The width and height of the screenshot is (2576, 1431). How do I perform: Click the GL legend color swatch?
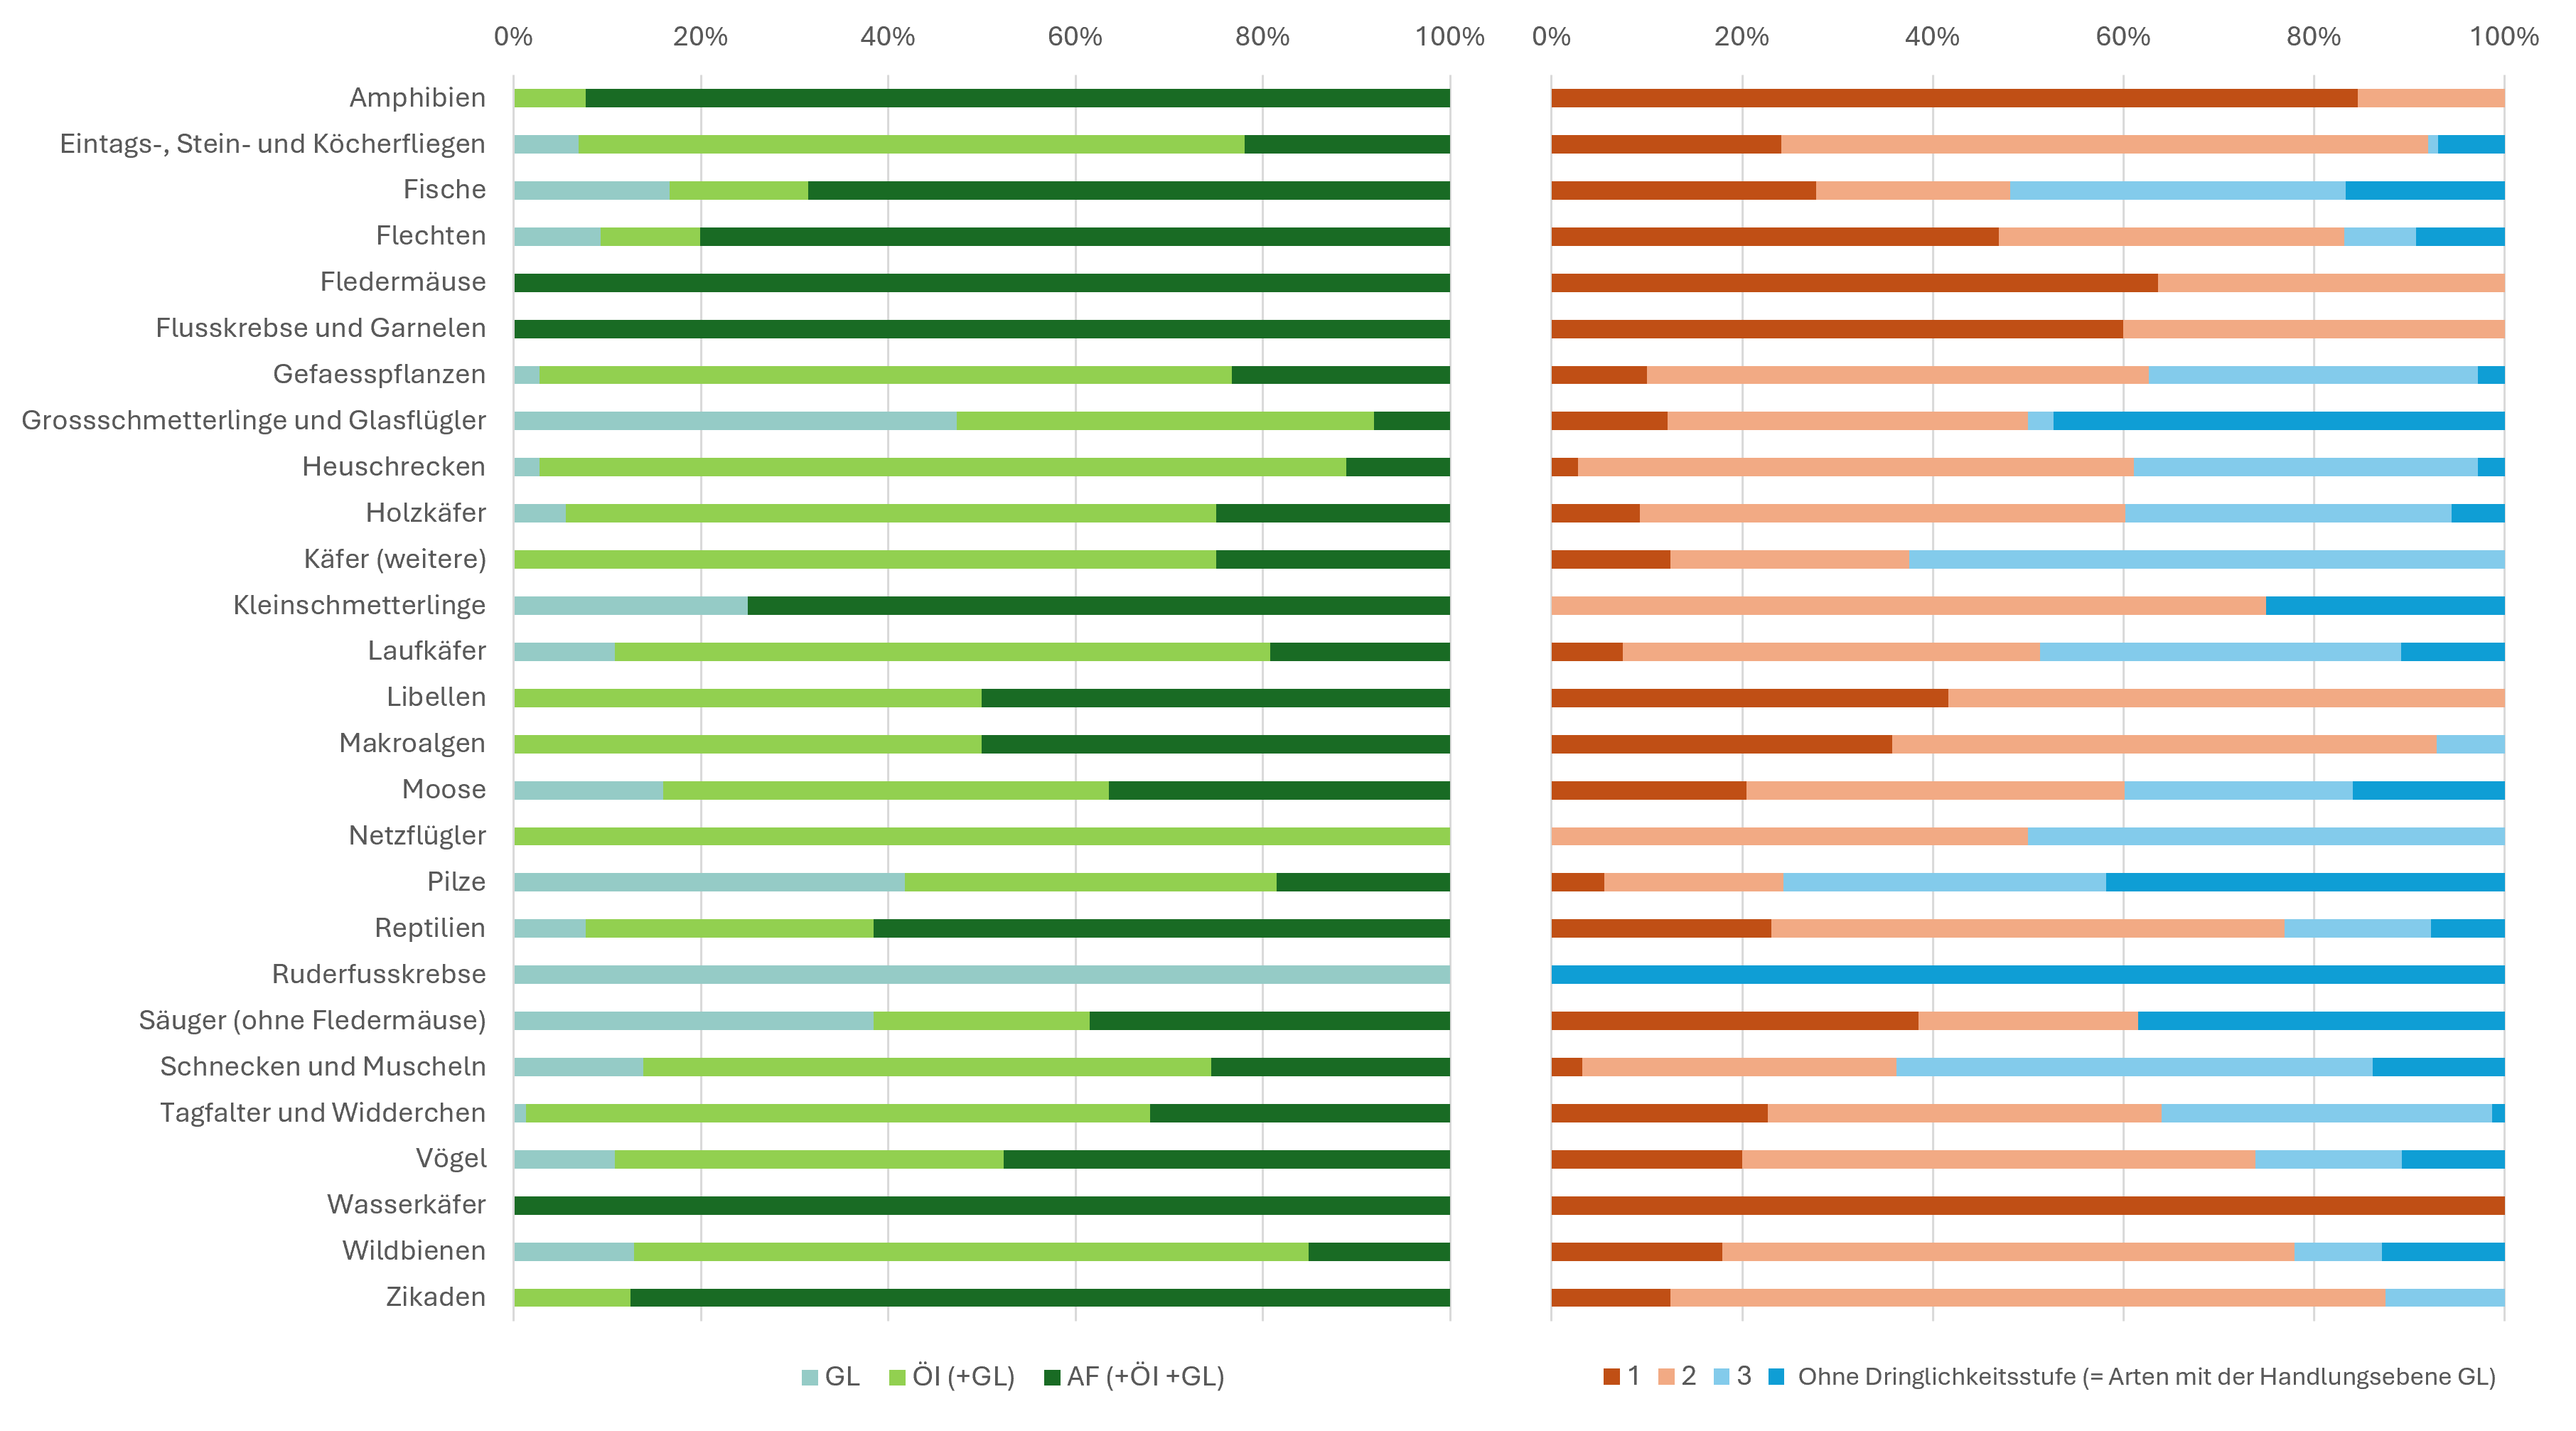(x=810, y=1377)
